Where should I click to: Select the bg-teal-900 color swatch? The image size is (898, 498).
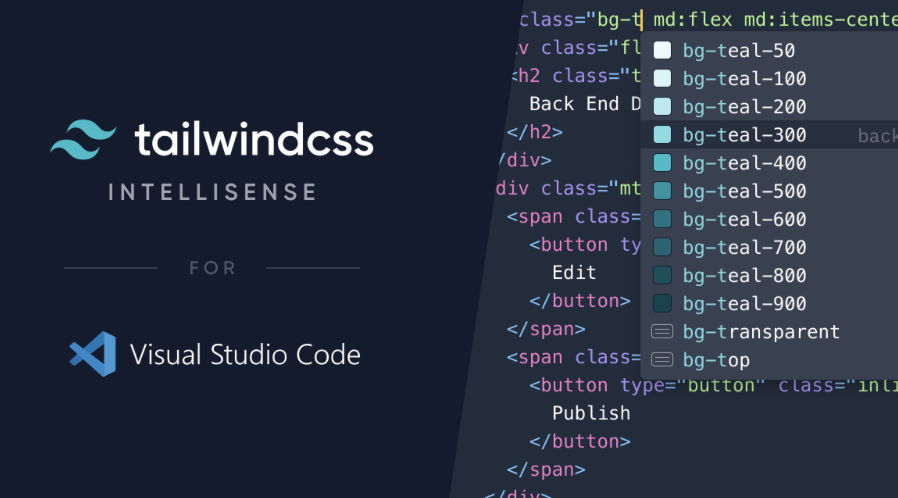(662, 303)
